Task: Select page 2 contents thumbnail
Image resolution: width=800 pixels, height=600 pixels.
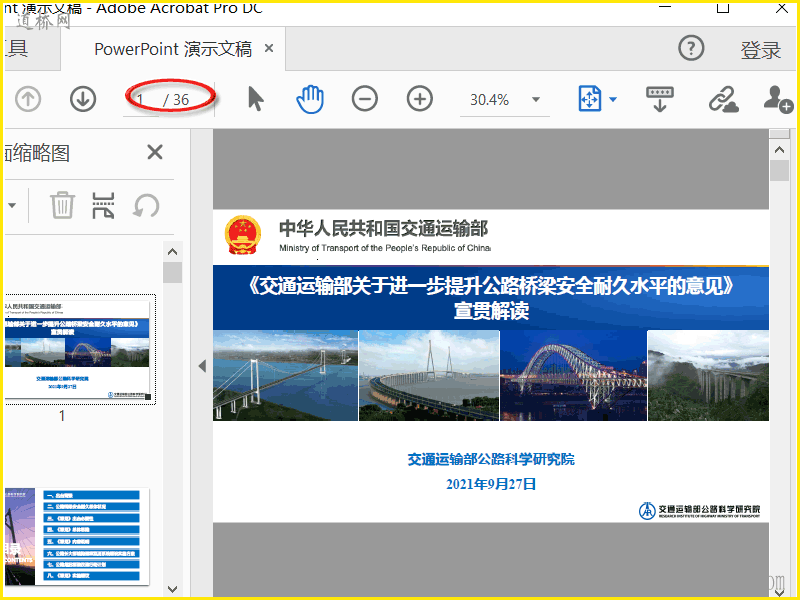Action: pyautogui.click(x=77, y=536)
